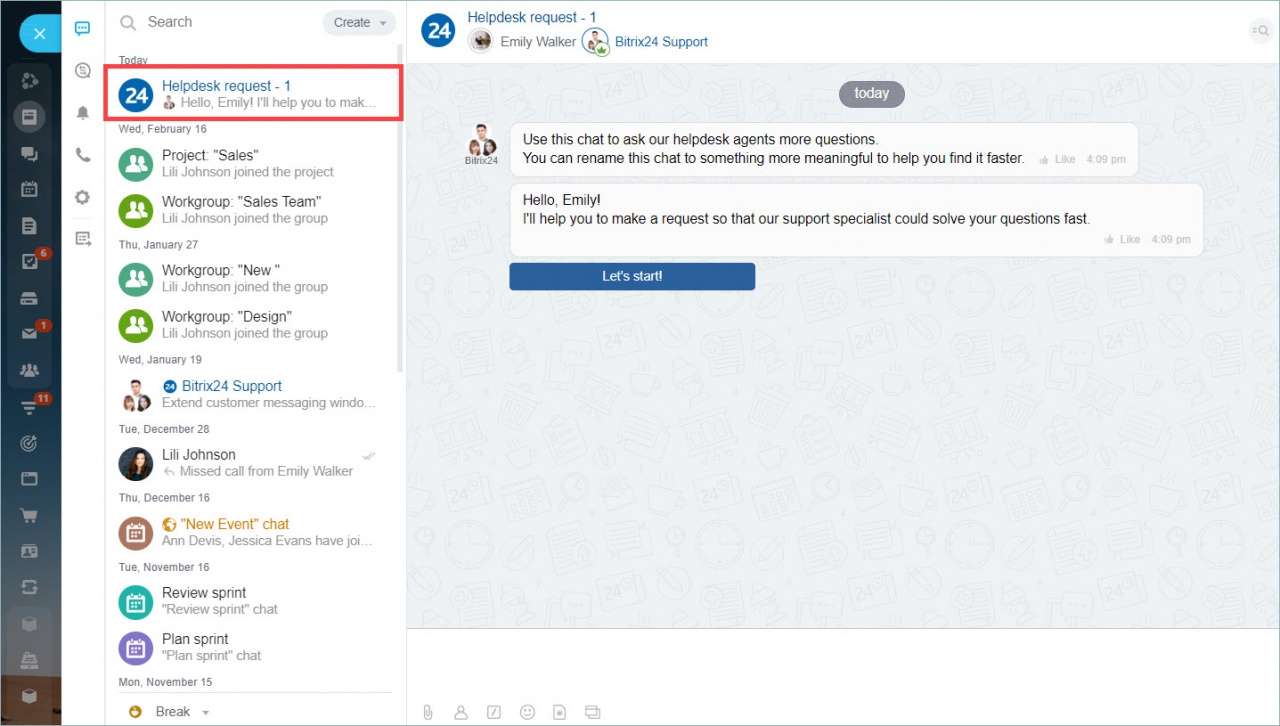Open the notifications bell icon
Viewport: 1280px width, 726px height.
(83, 113)
